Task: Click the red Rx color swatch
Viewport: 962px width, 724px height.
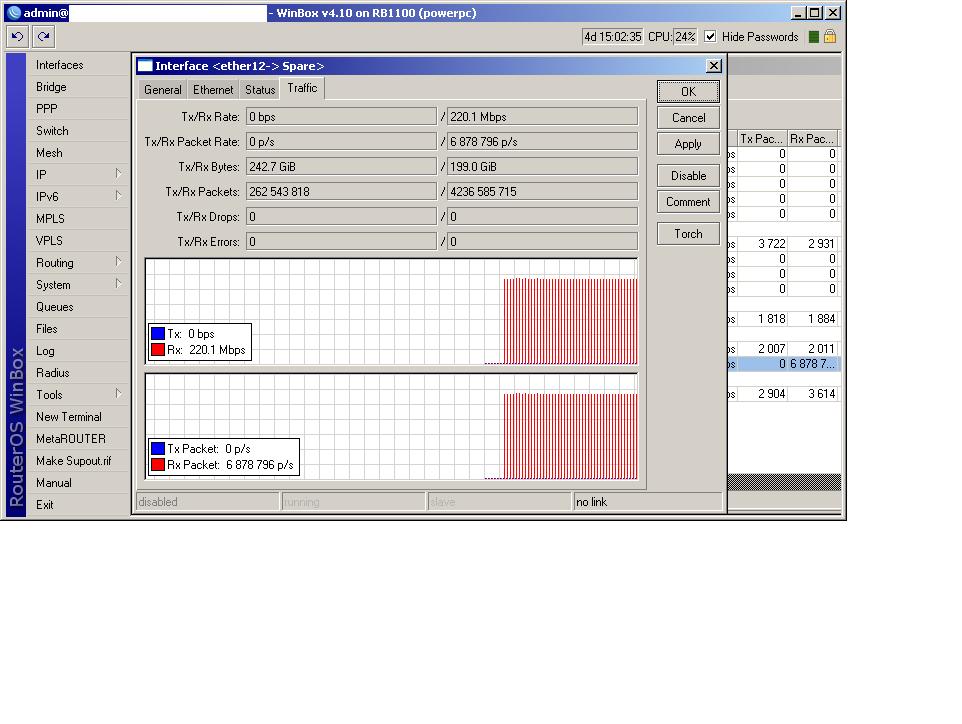Action: click(x=158, y=350)
